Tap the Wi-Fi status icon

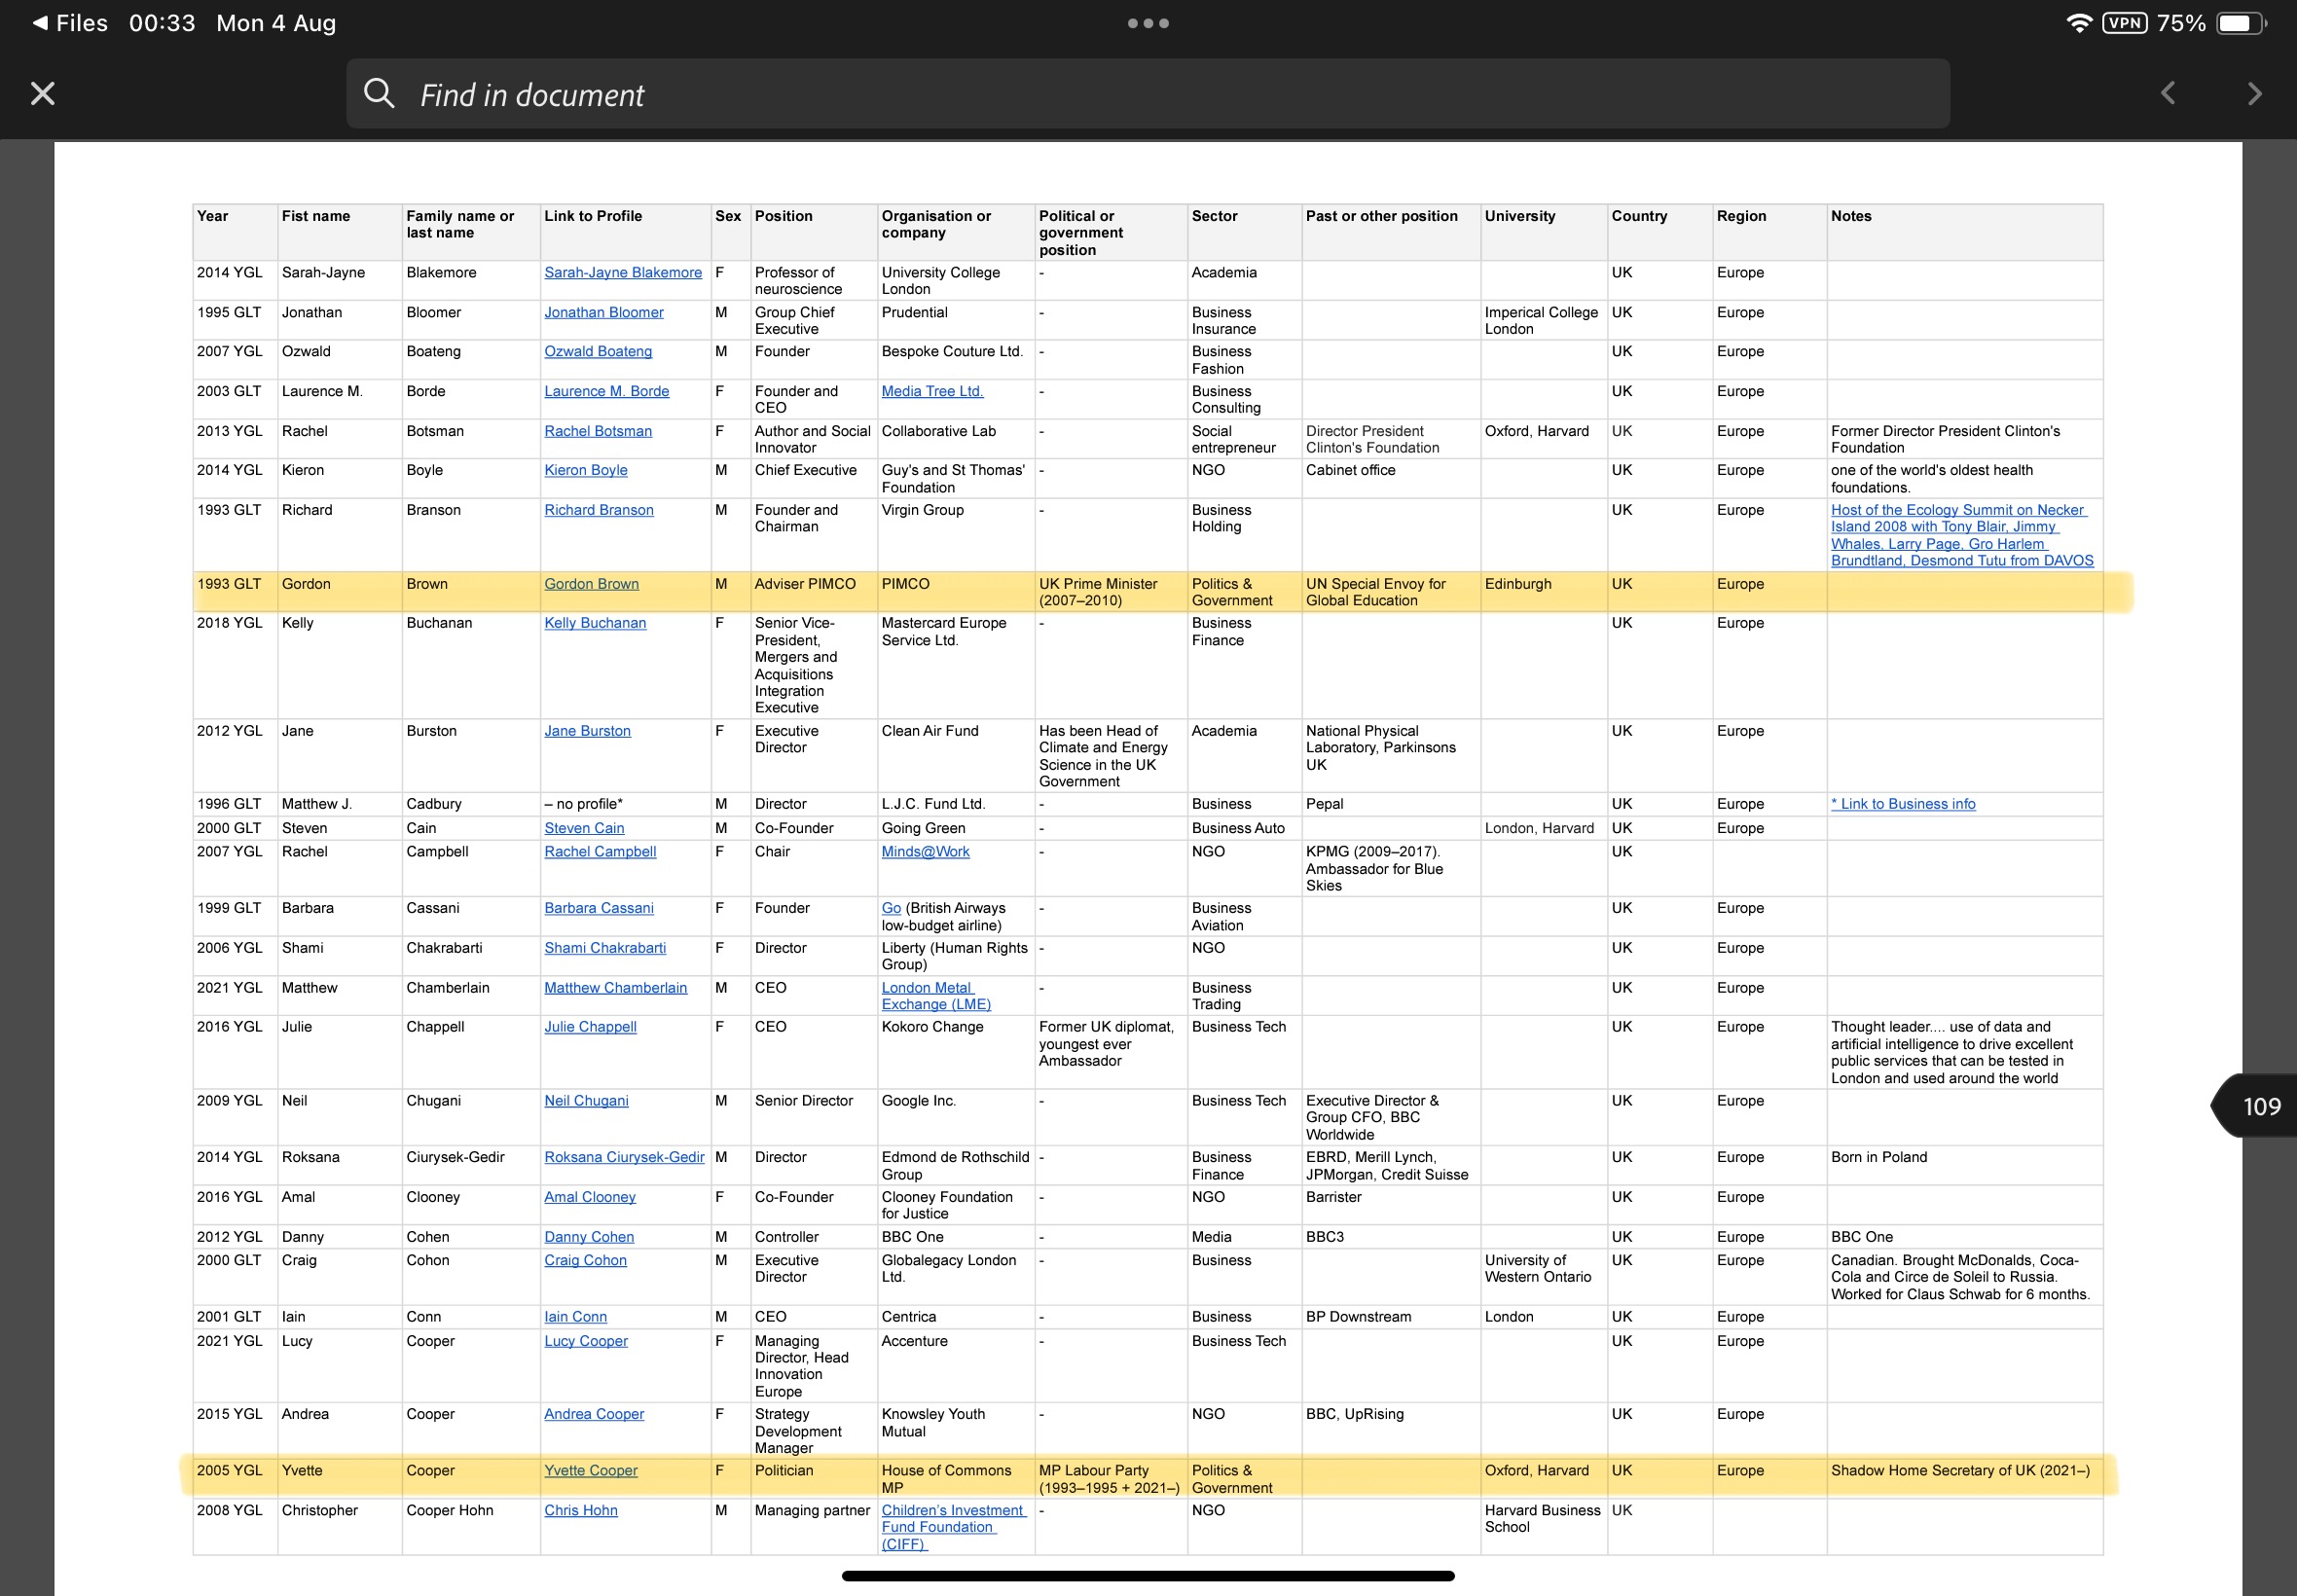click(2079, 23)
